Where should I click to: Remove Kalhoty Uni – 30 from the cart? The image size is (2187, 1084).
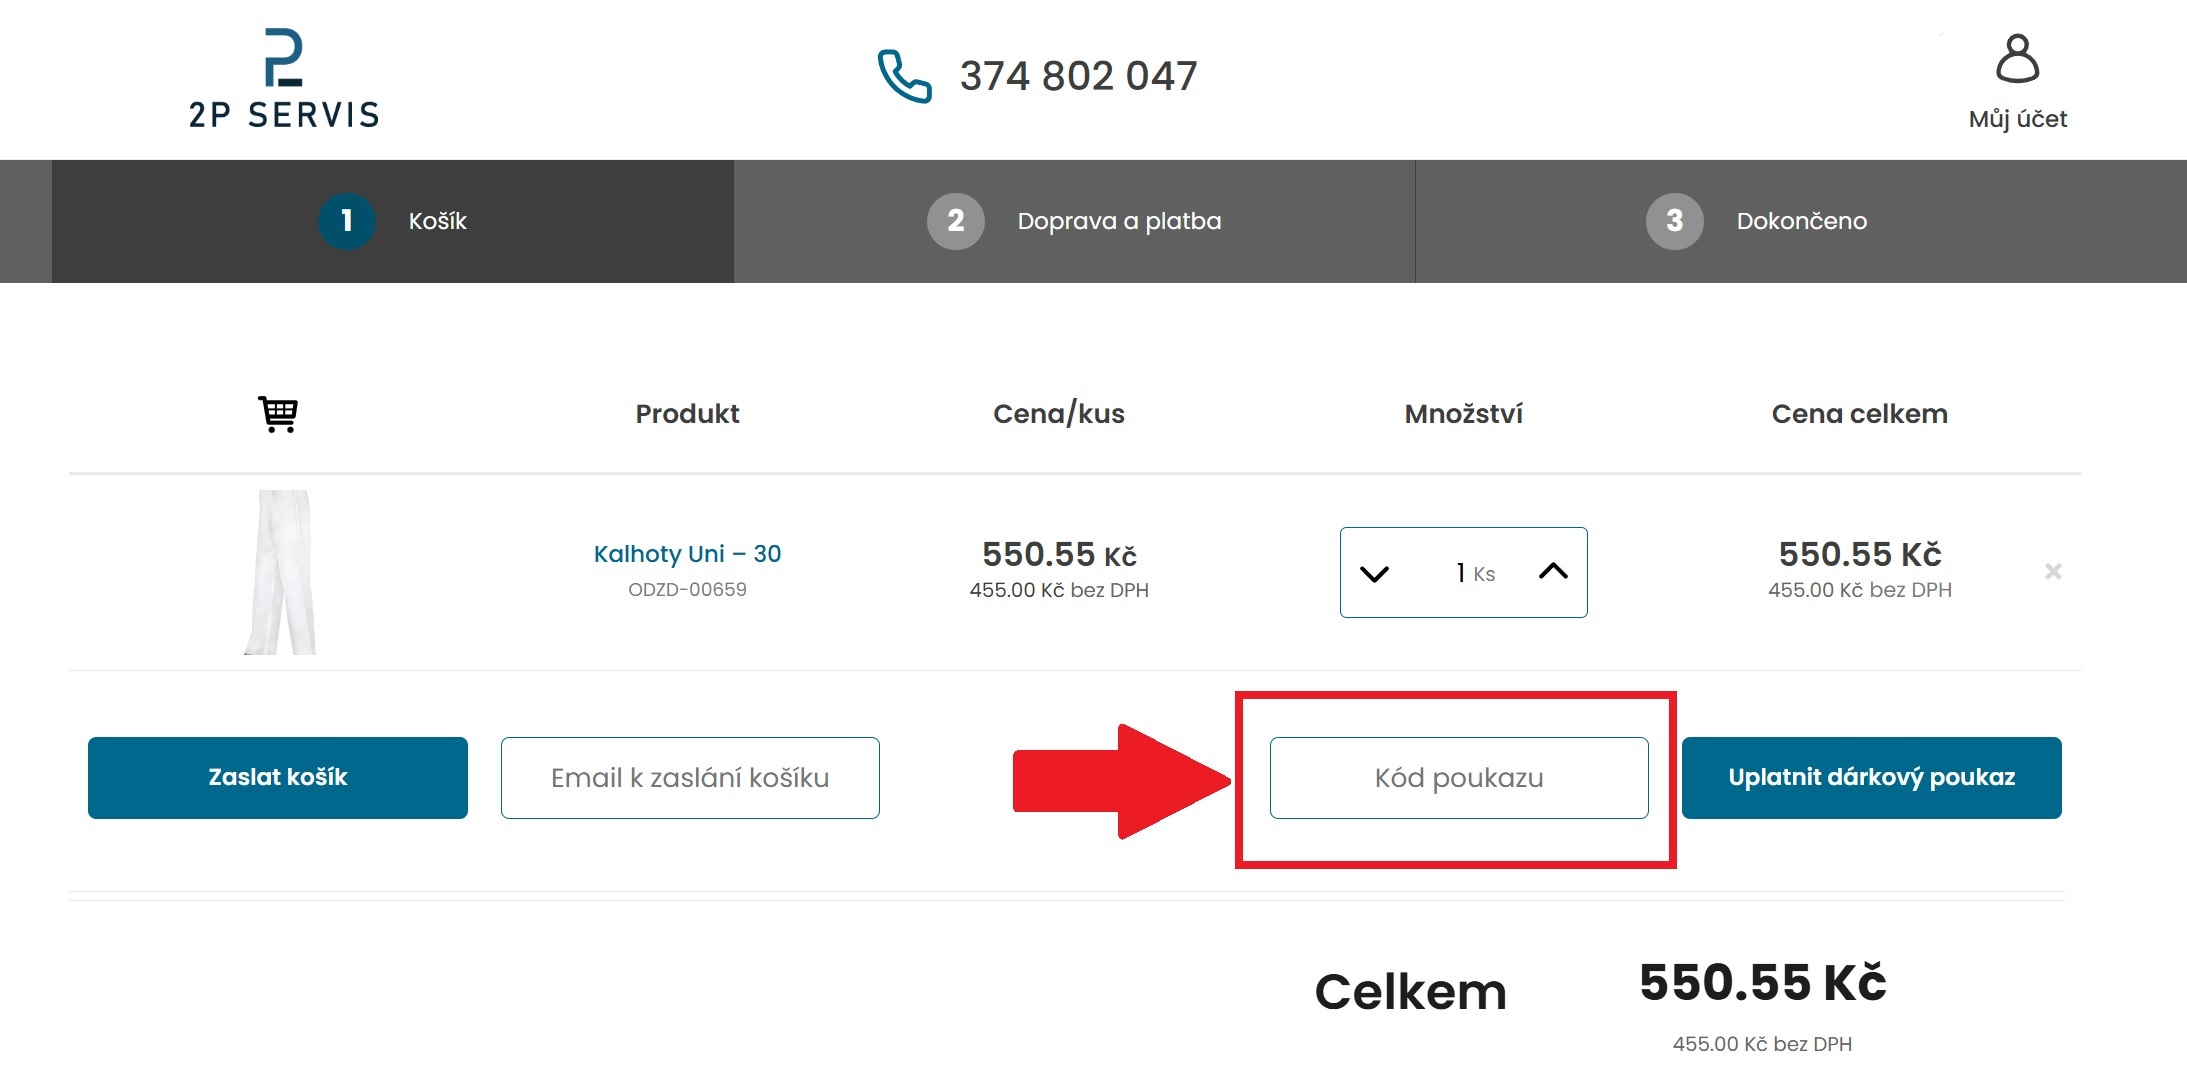[x=2052, y=571]
